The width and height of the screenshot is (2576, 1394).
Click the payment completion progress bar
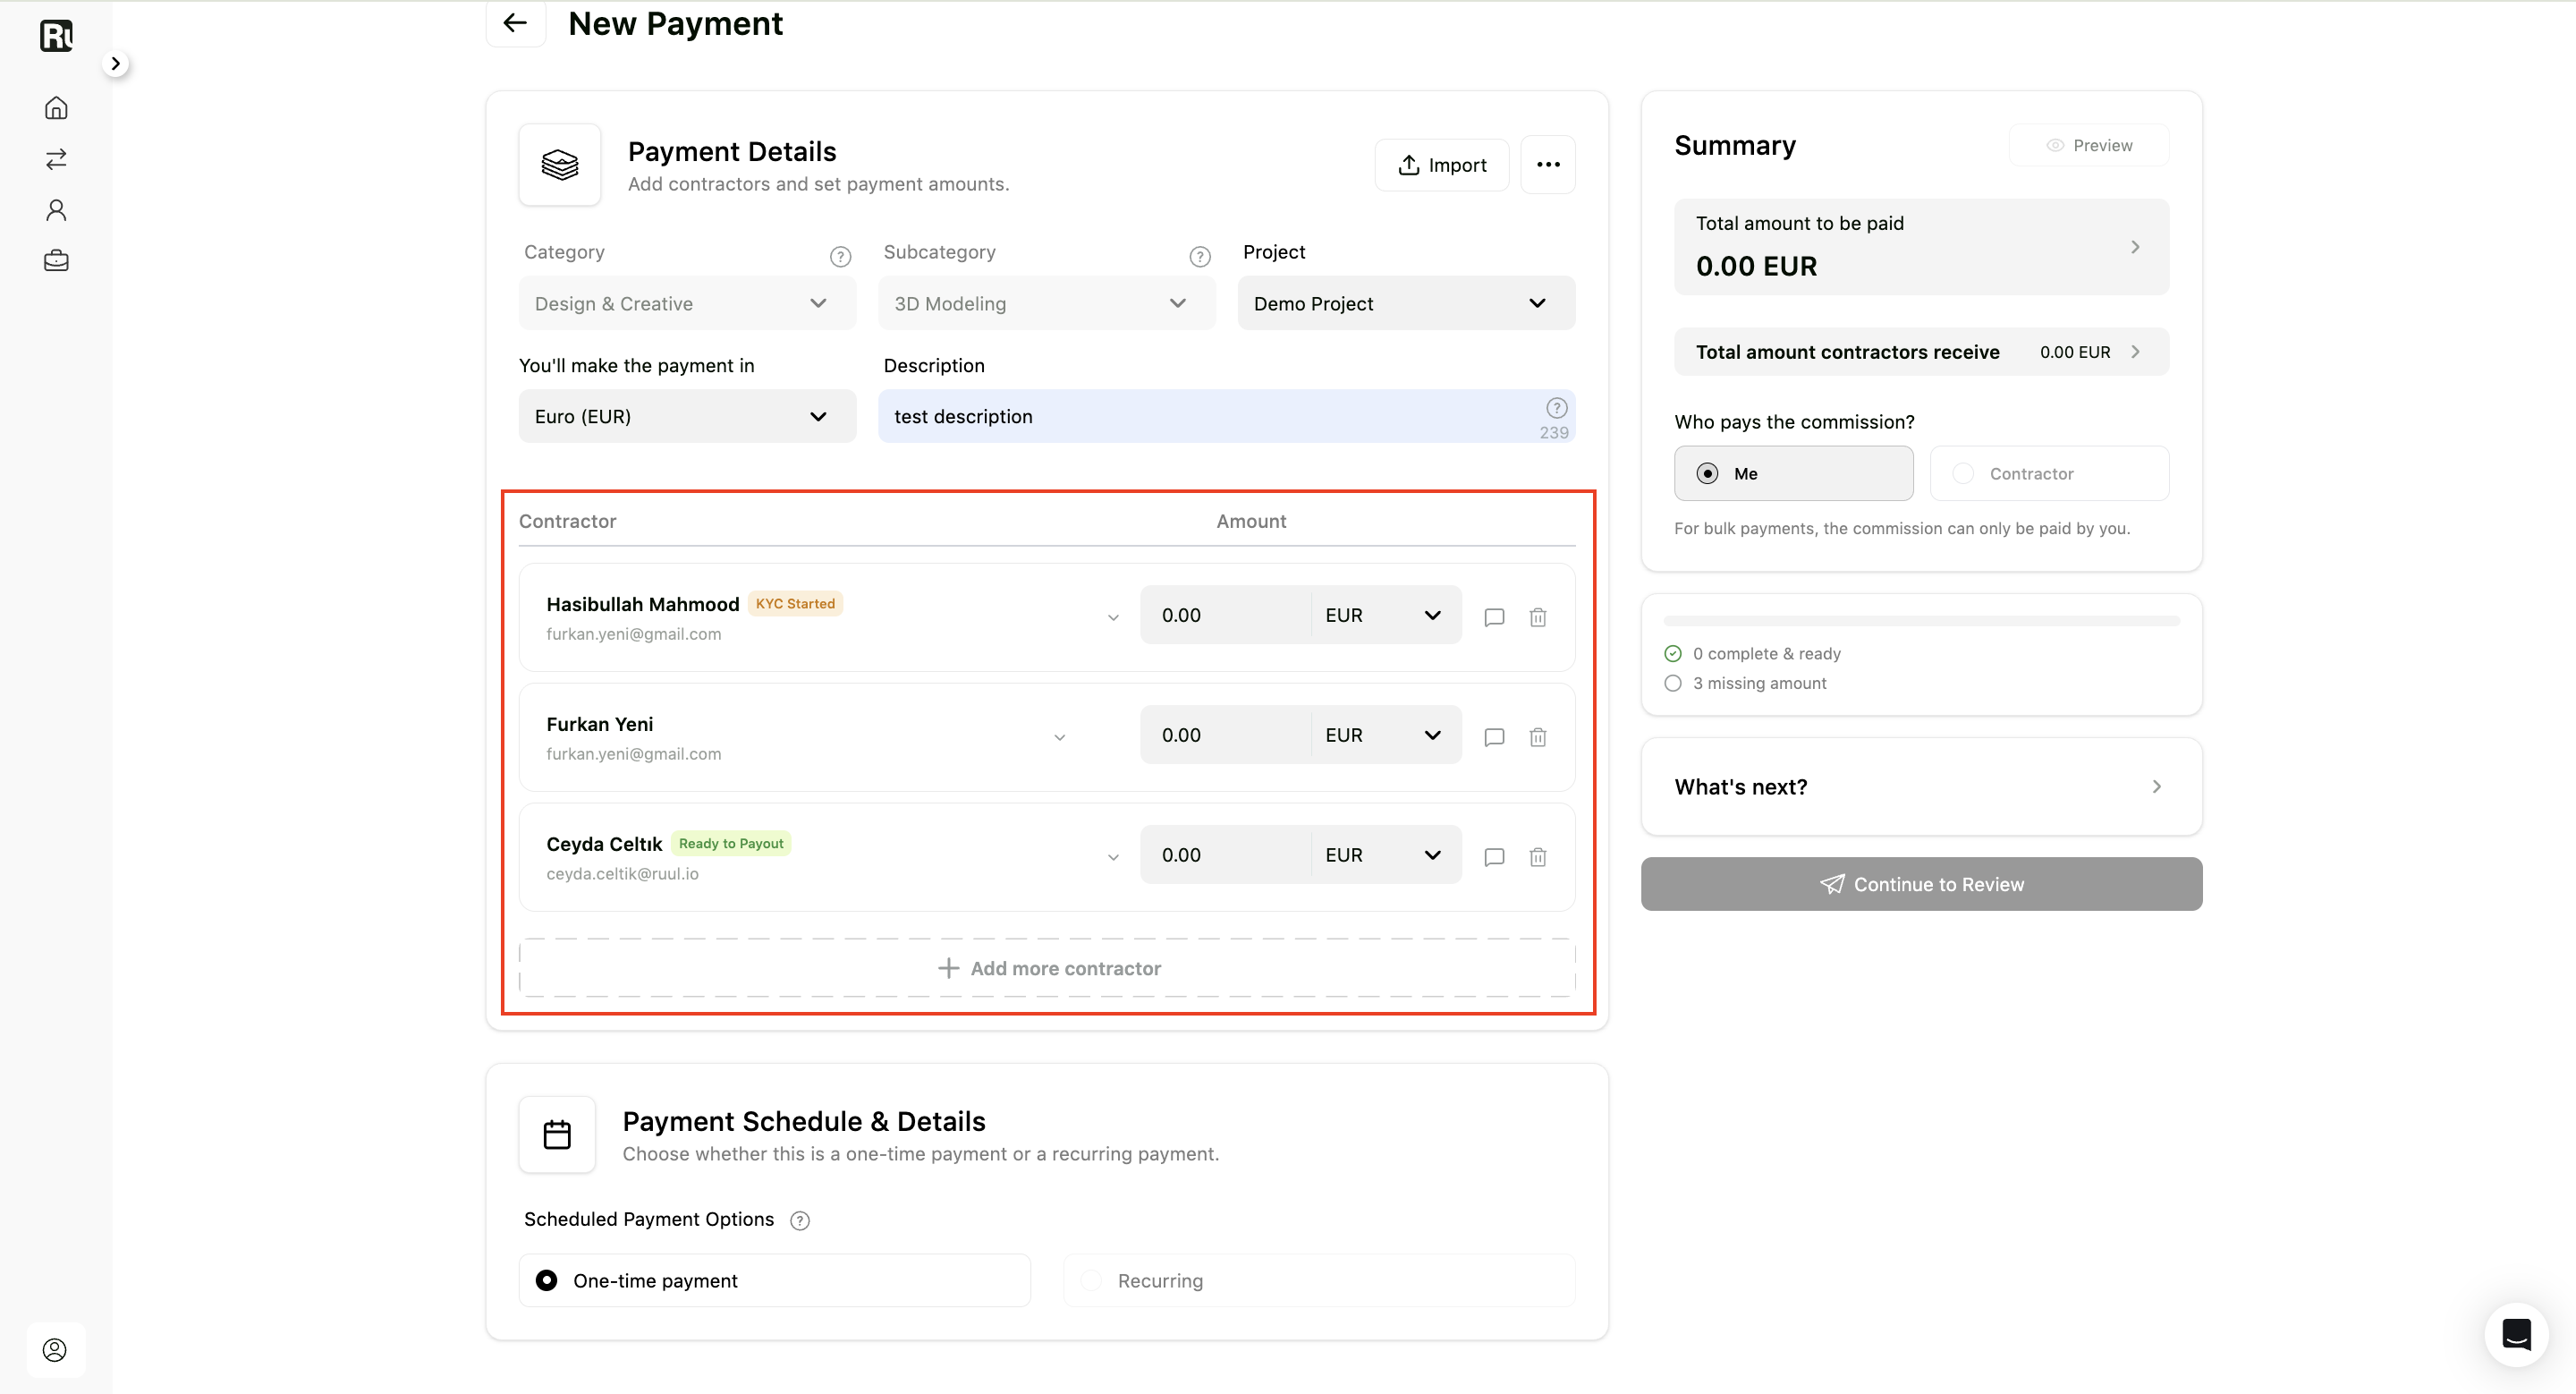tap(1921, 621)
